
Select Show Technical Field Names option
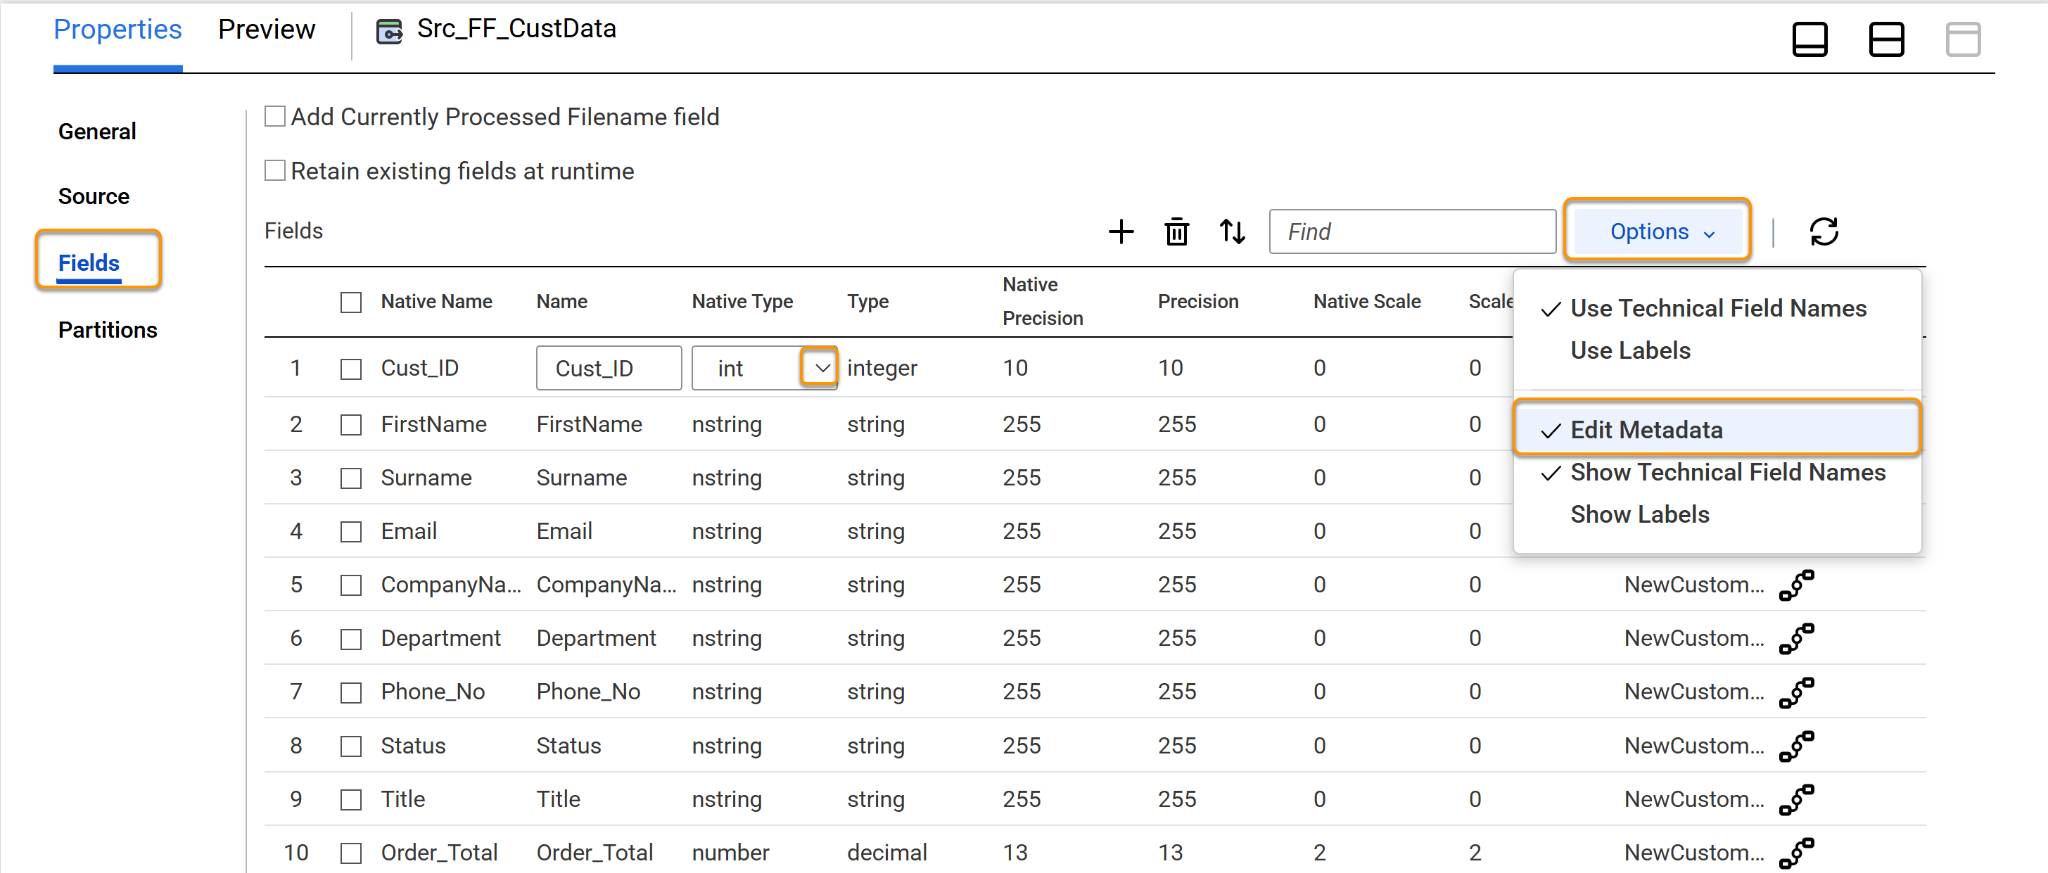(1728, 473)
